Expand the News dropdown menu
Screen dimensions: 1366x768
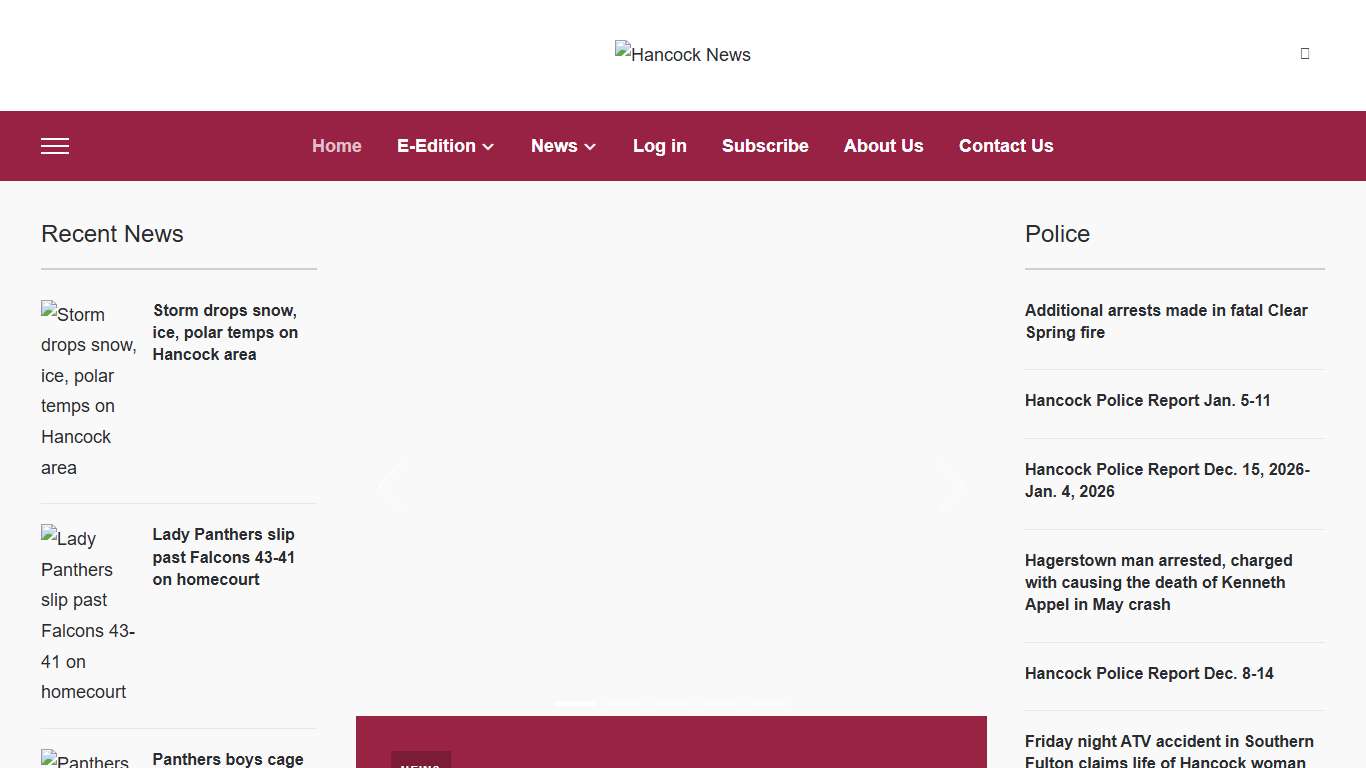click(563, 146)
